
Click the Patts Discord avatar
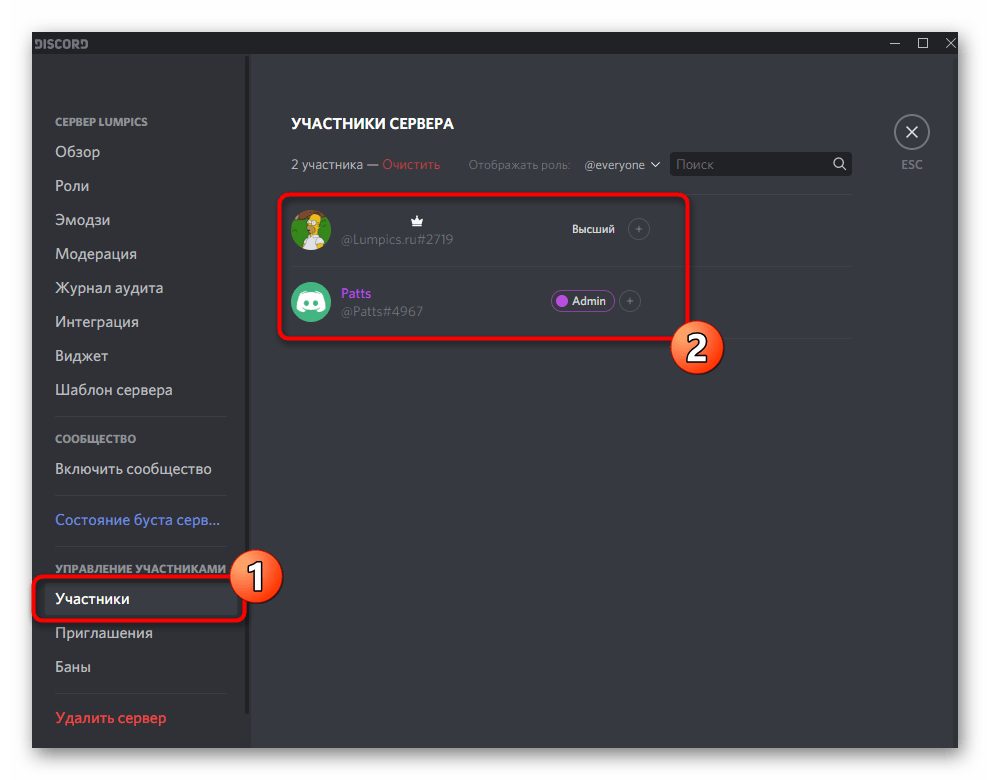(x=311, y=301)
